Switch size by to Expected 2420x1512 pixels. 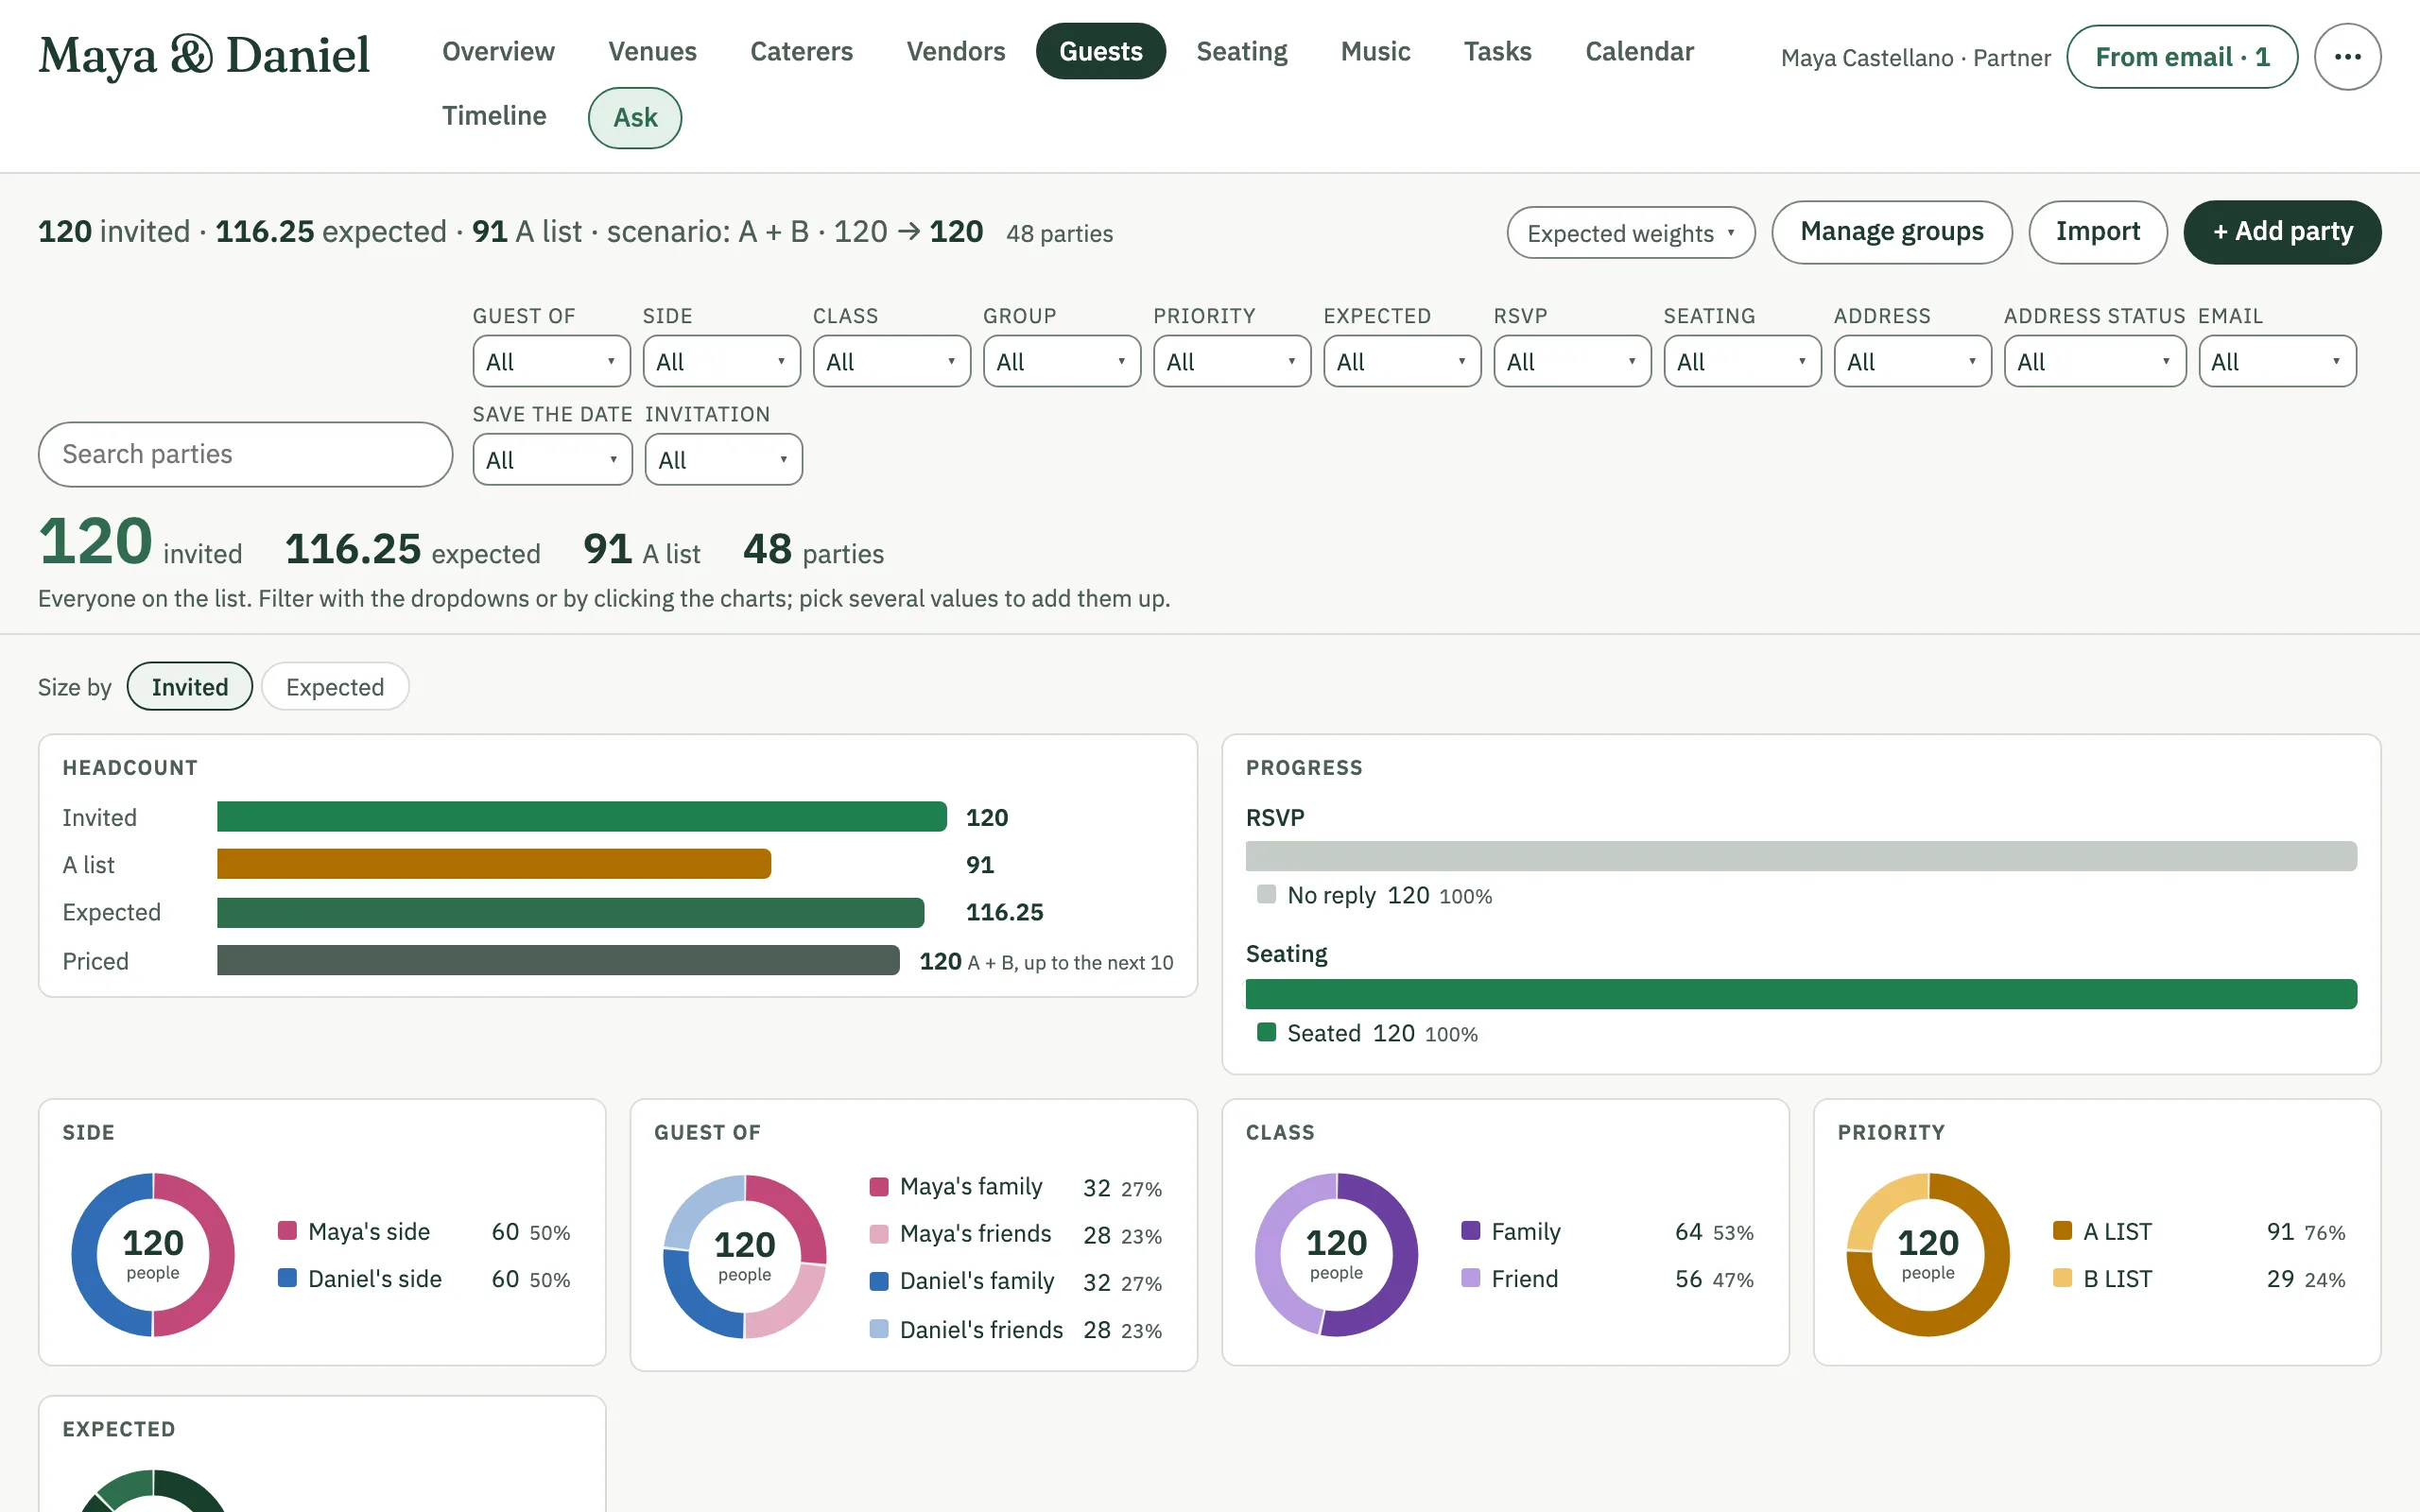pos(335,686)
